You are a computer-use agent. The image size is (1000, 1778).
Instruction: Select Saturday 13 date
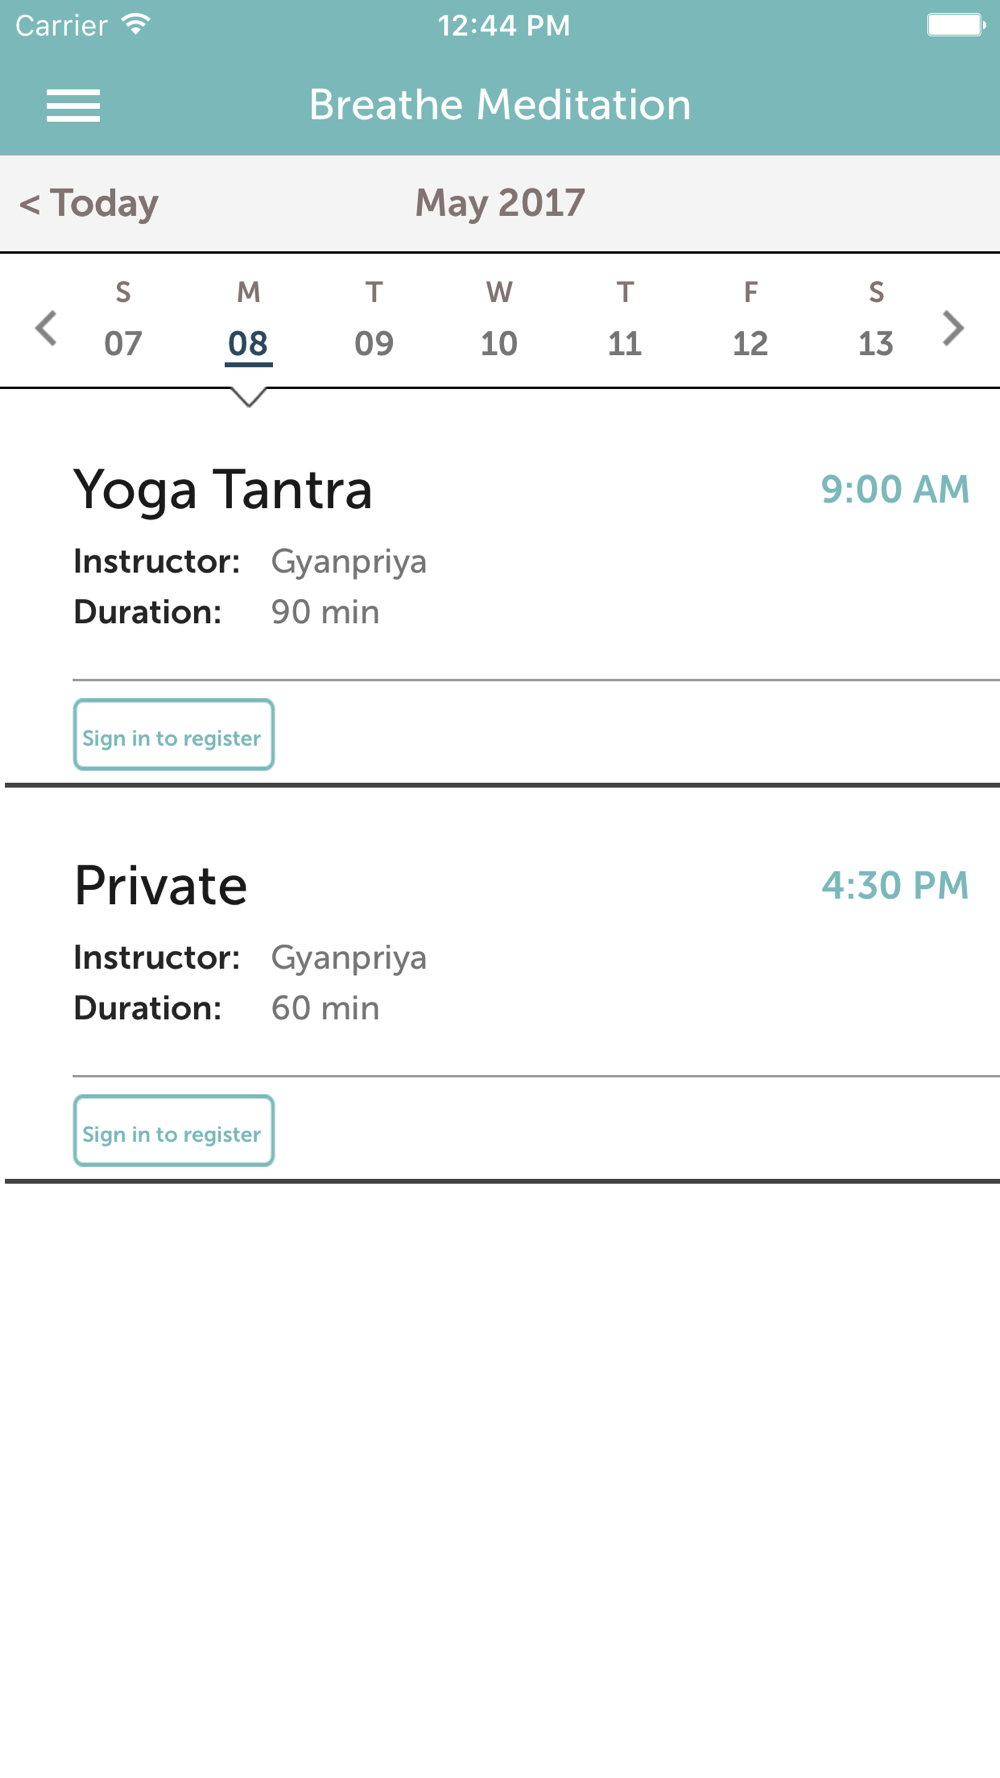click(876, 320)
